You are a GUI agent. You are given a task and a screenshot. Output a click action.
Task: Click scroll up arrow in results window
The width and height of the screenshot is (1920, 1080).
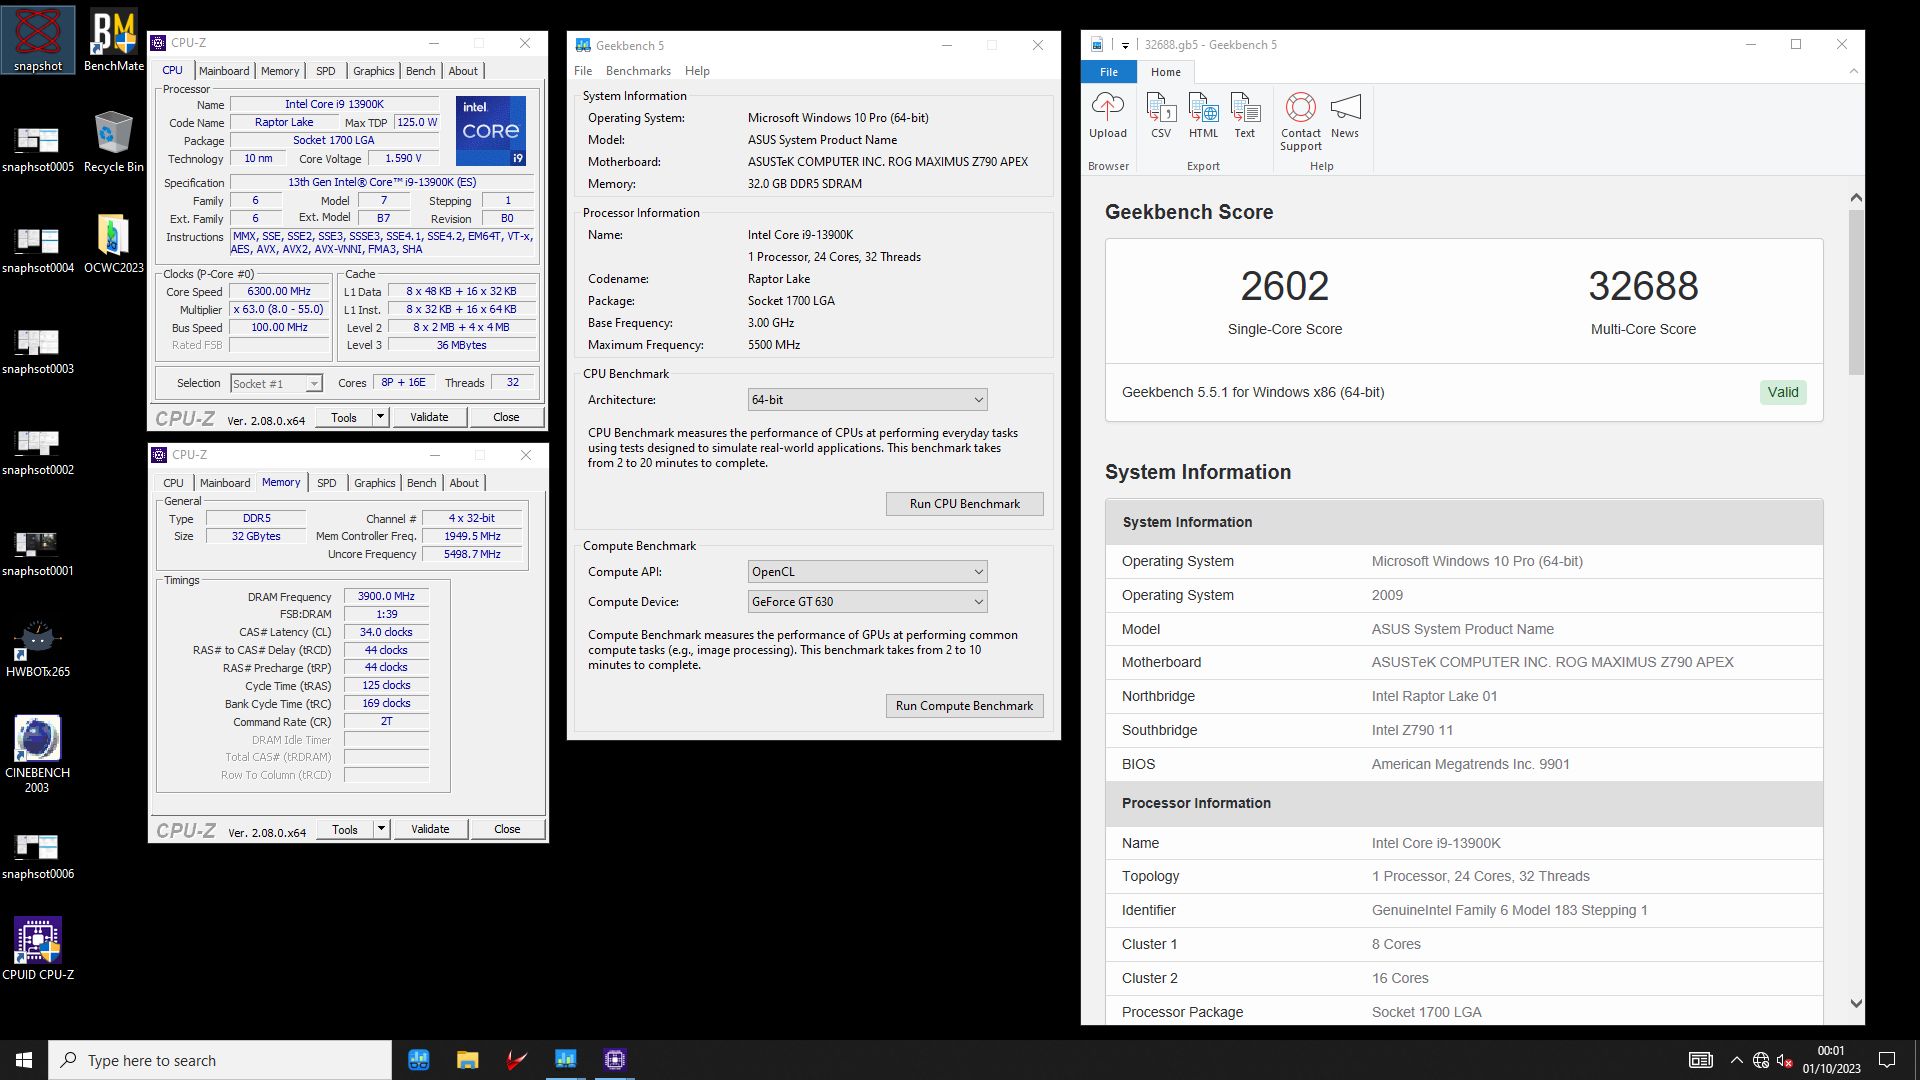(1856, 198)
